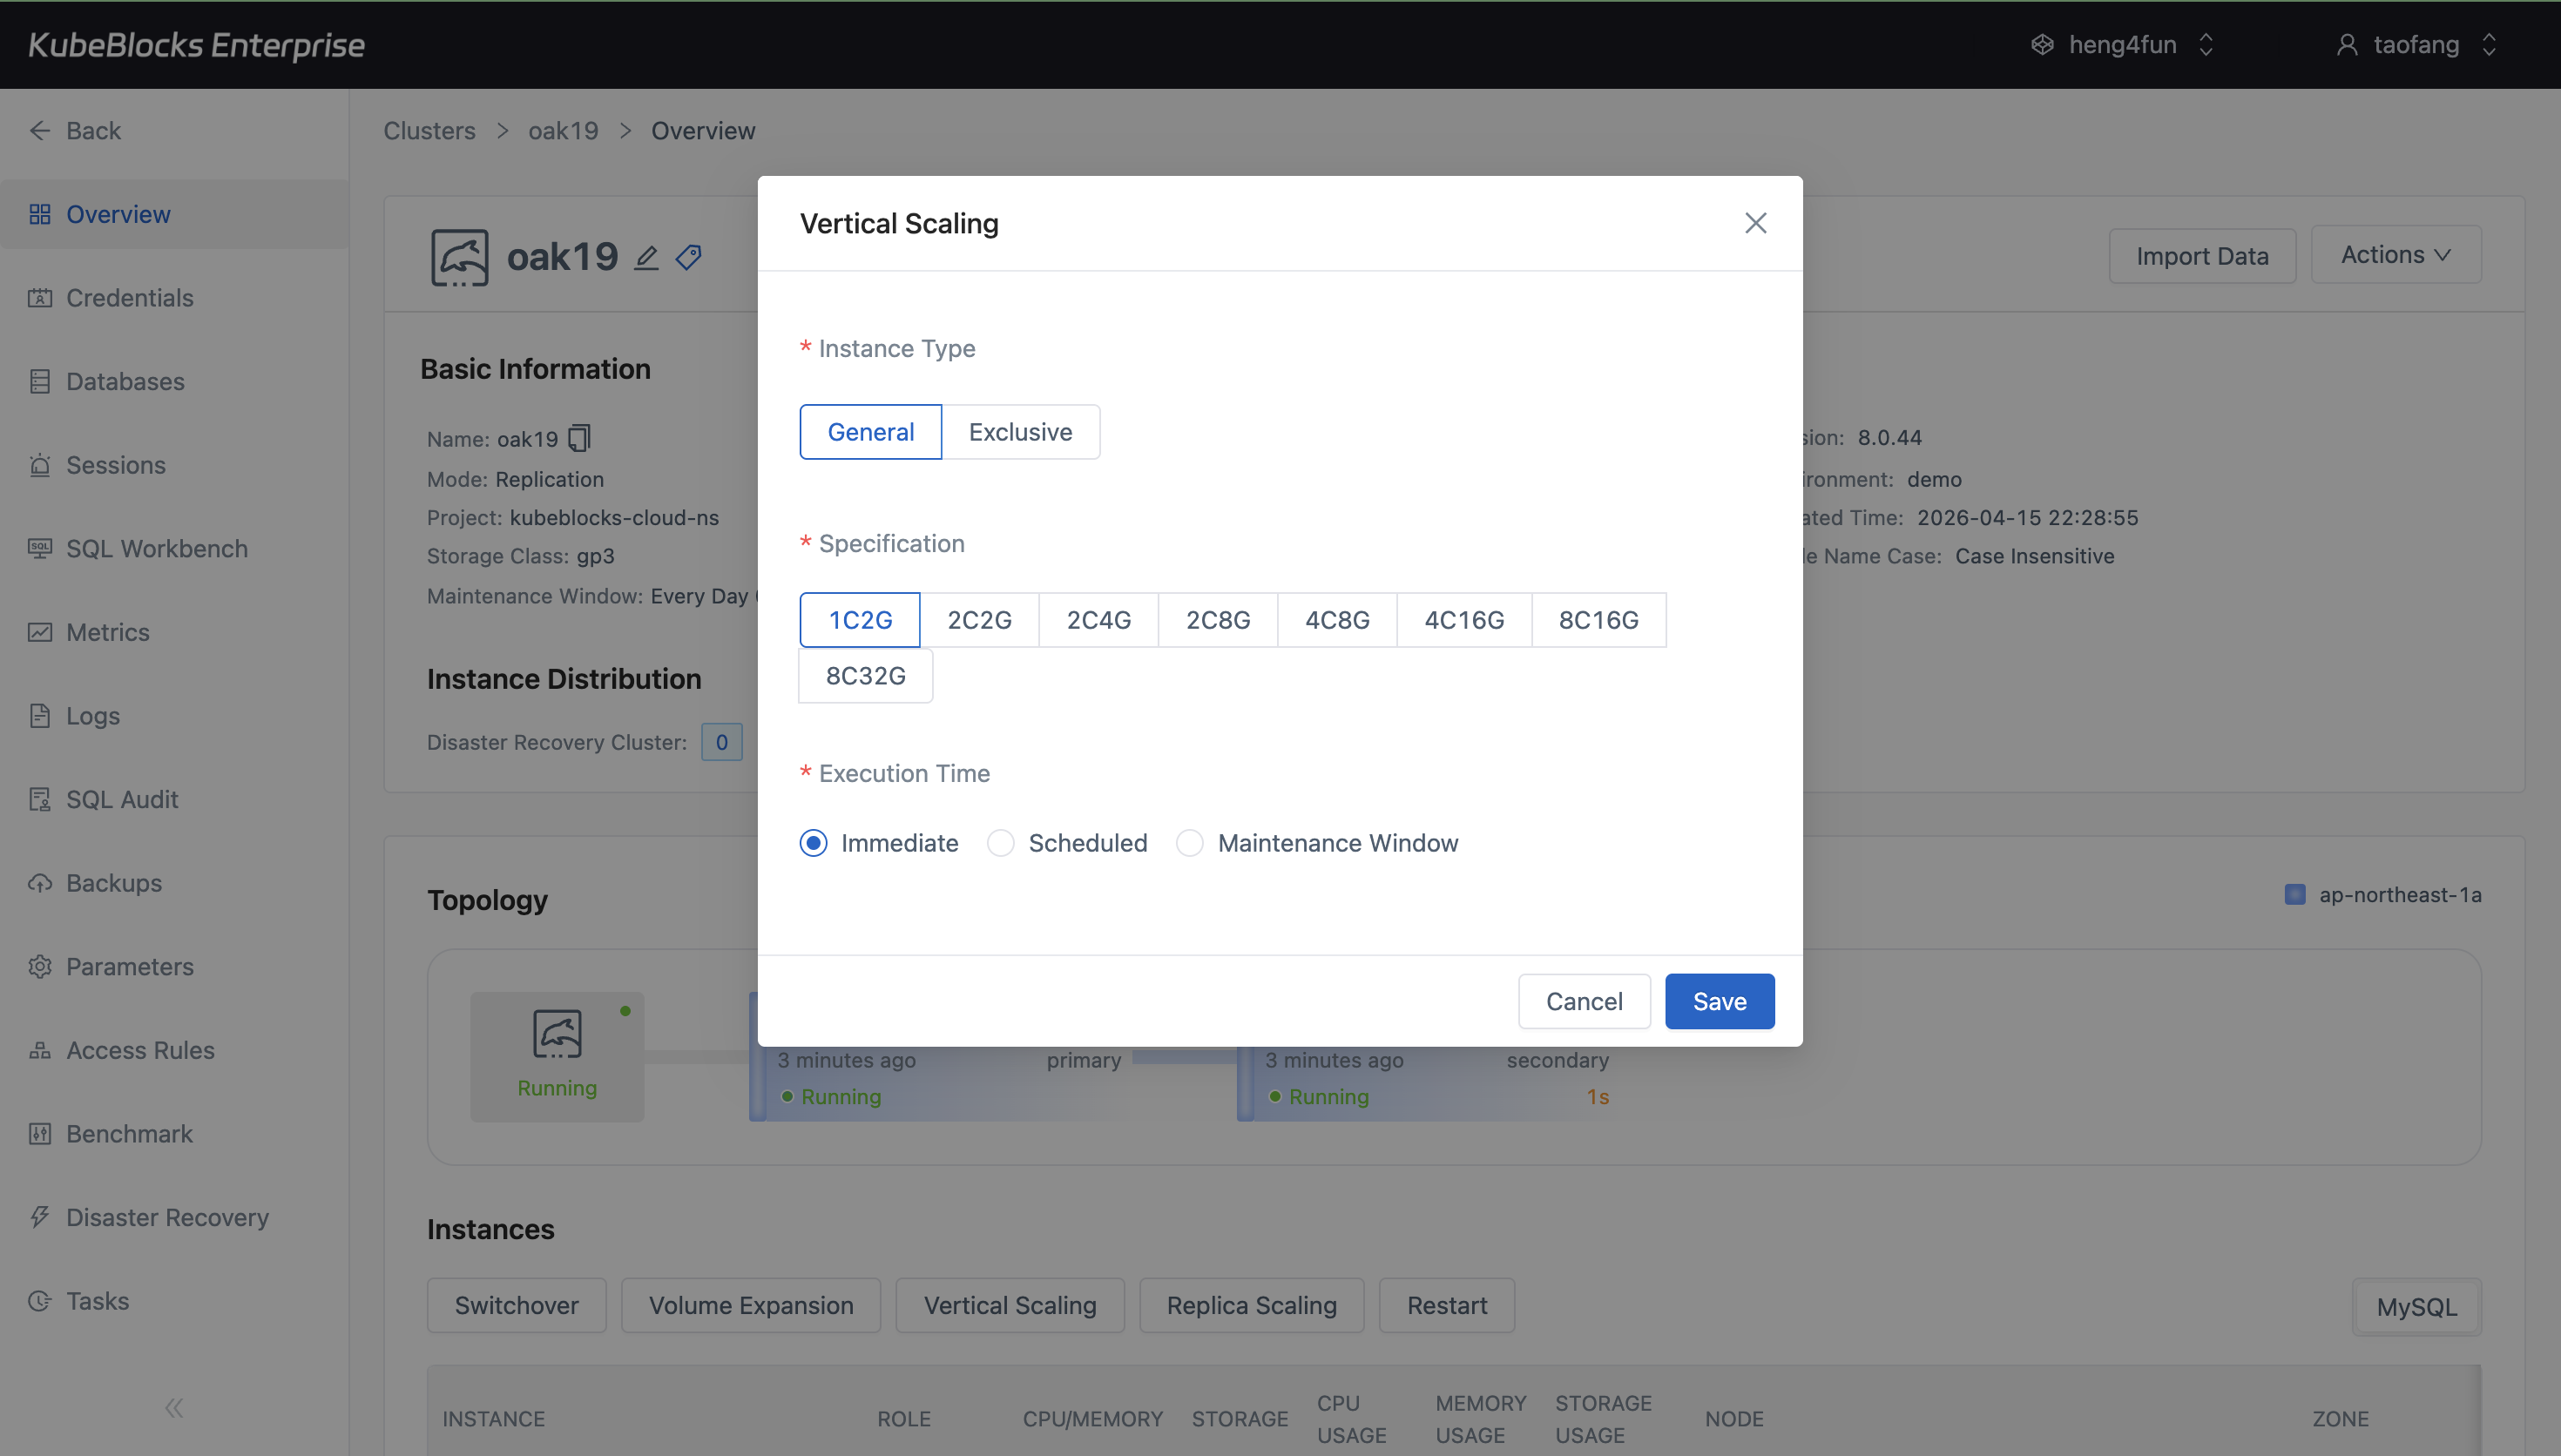The width and height of the screenshot is (2561, 1456).
Task: Choose the 2C8G specification
Action: coord(1217,620)
